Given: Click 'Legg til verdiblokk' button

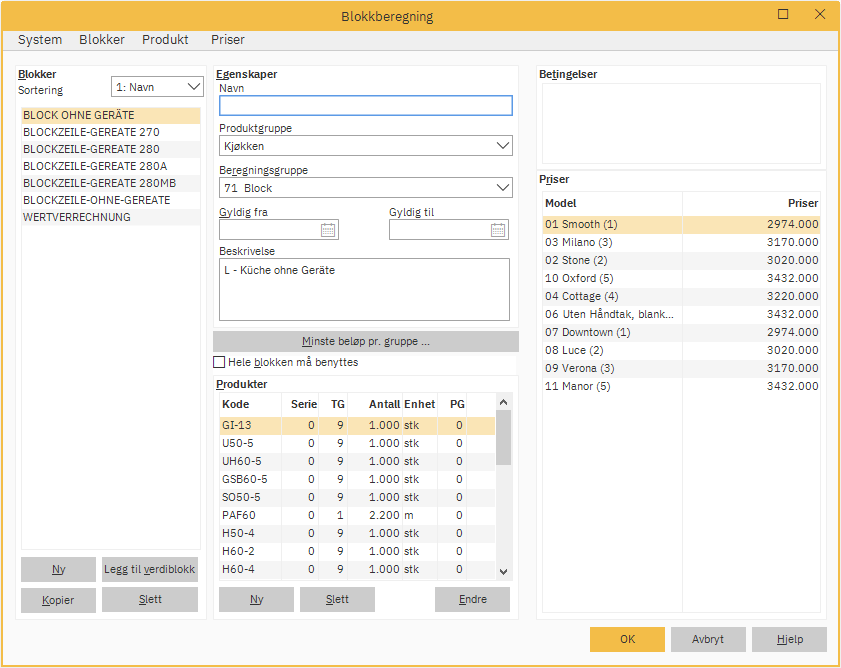Looking at the screenshot, I should point(150,570).
